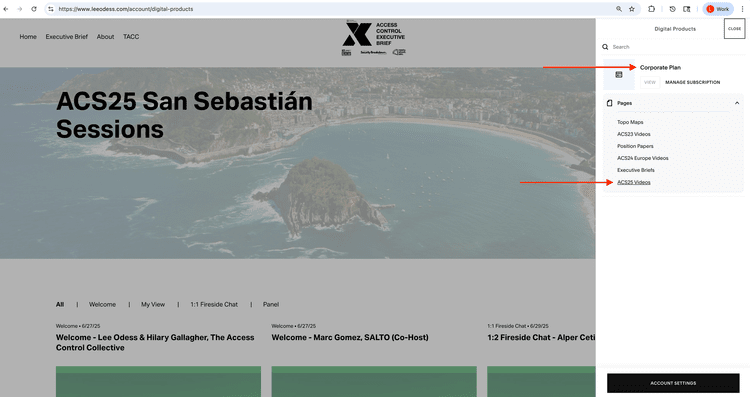Screen dimensions: 750x397
Task: Bookmark page with star icon
Action: (632, 9)
